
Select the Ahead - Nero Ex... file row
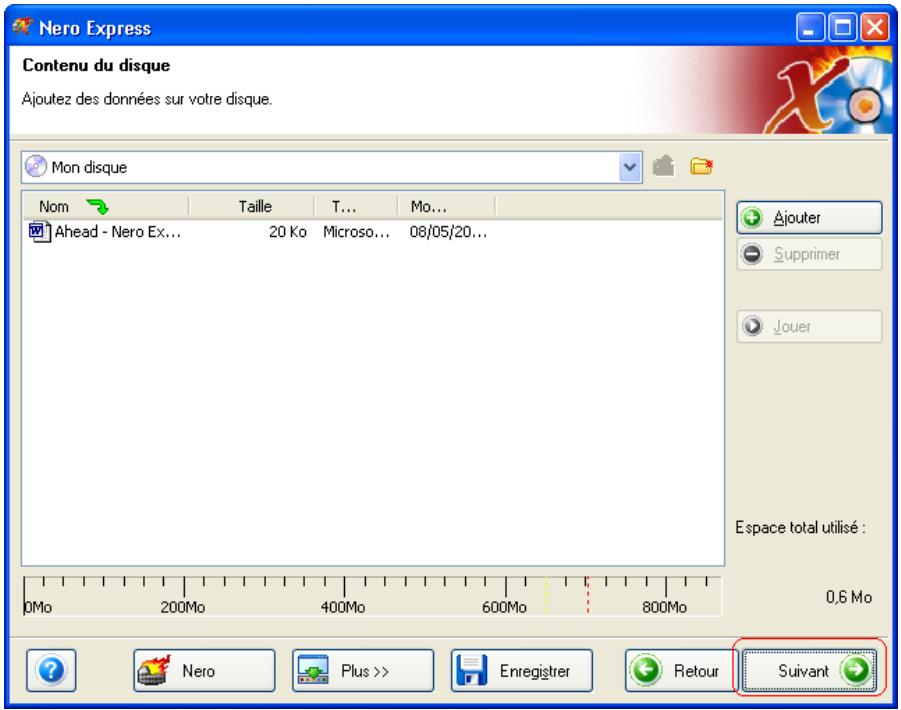[259, 232]
